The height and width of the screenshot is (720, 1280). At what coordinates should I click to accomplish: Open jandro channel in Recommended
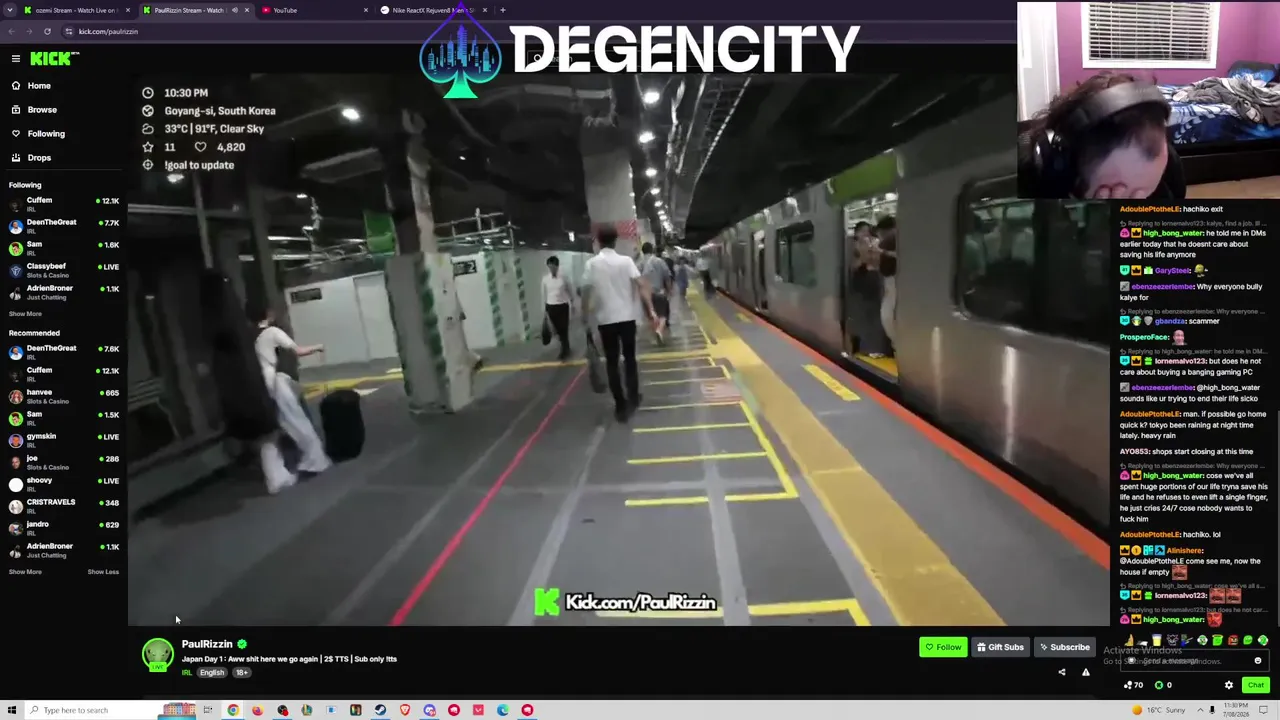pyautogui.click(x=63, y=528)
